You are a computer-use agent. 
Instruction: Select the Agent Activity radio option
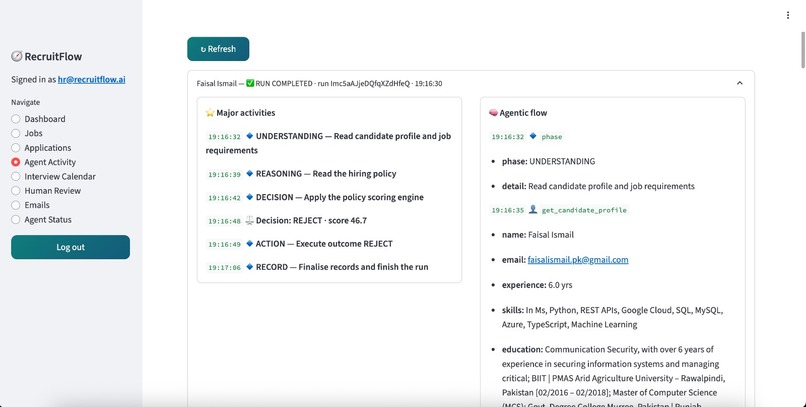tap(15, 162)
